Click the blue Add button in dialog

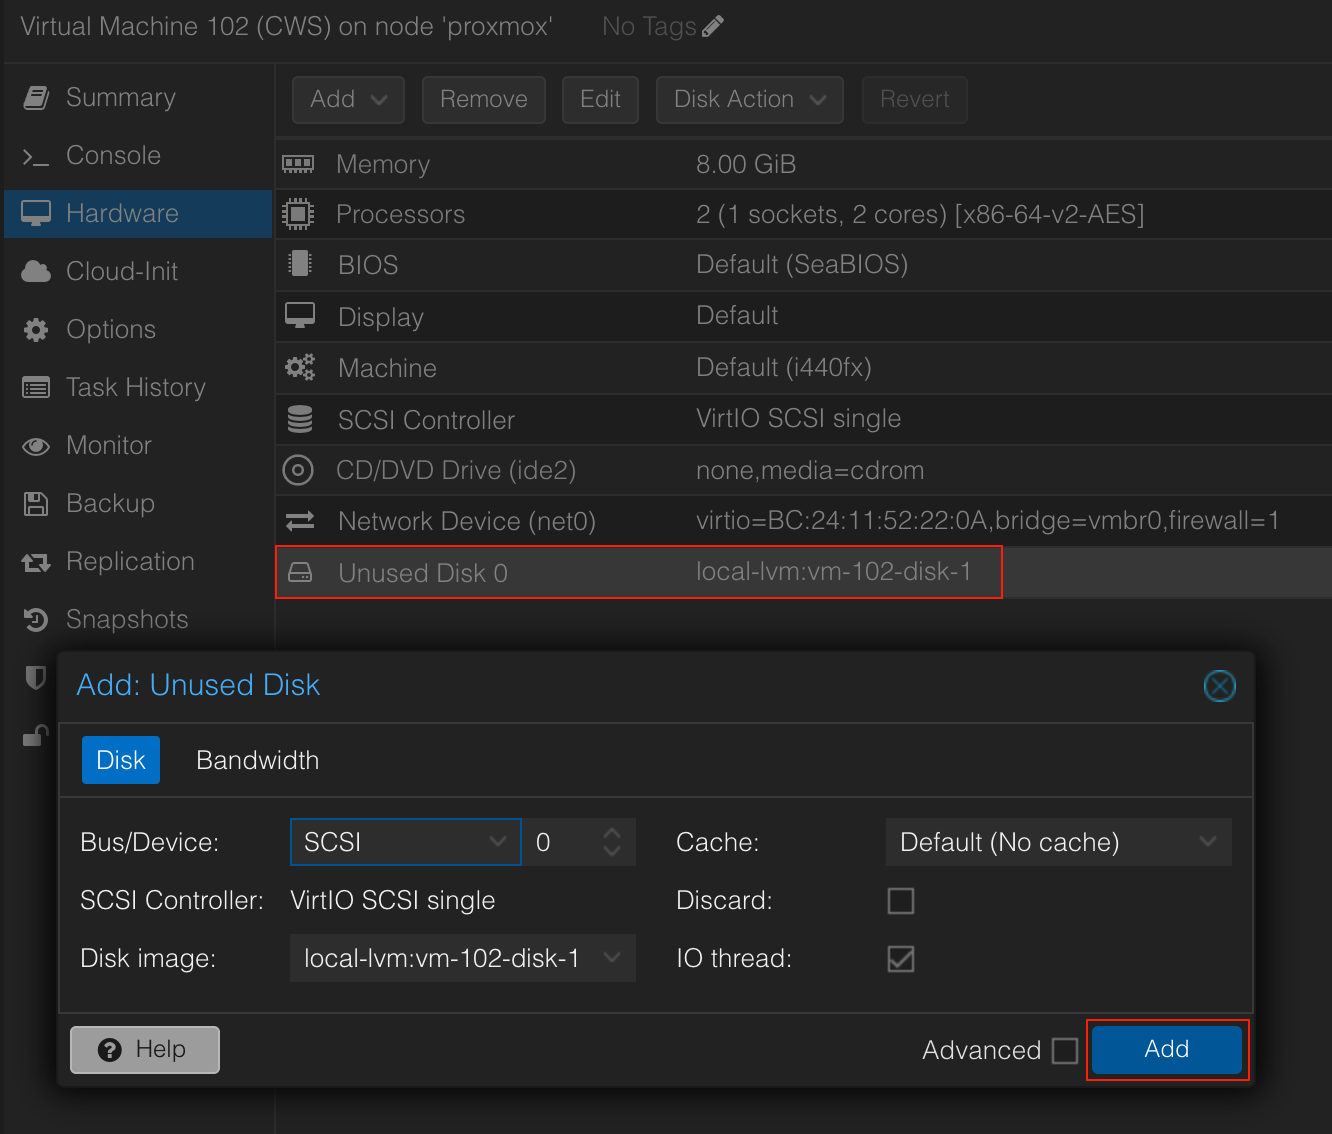coord(1167,1049)
